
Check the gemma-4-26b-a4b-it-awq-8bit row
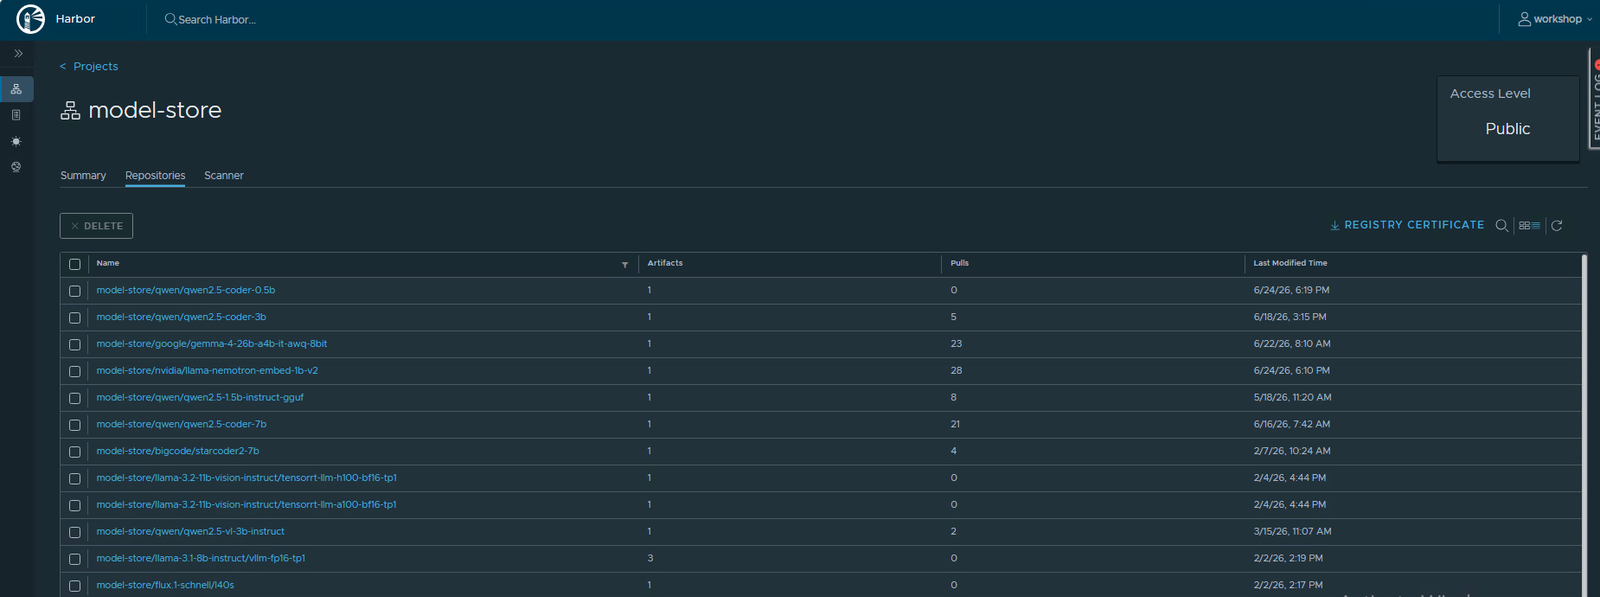point(75,345)
